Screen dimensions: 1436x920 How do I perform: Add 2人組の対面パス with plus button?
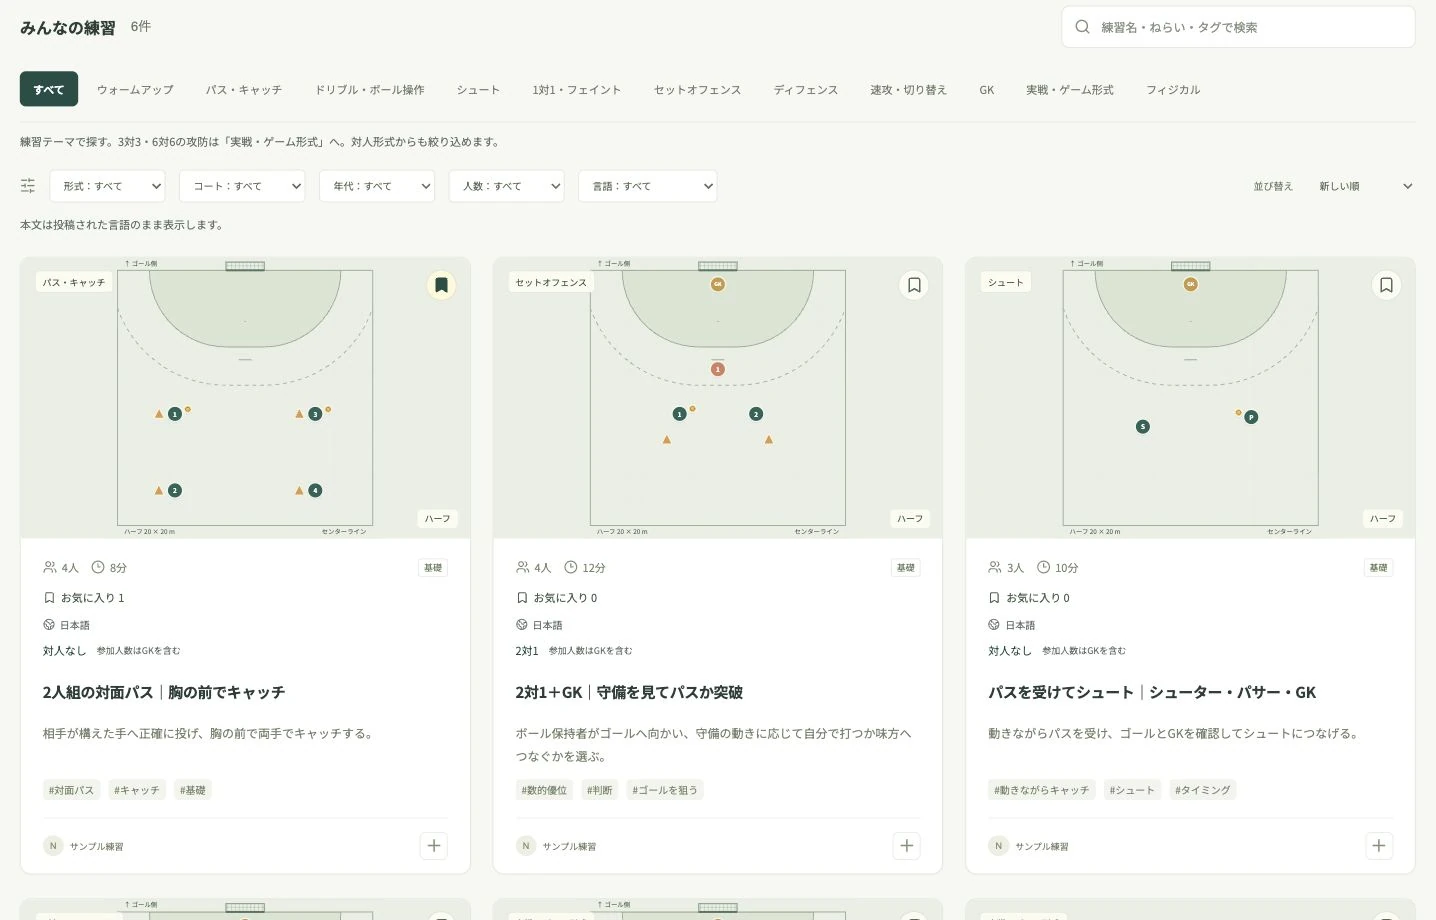[x=434, y=846]
